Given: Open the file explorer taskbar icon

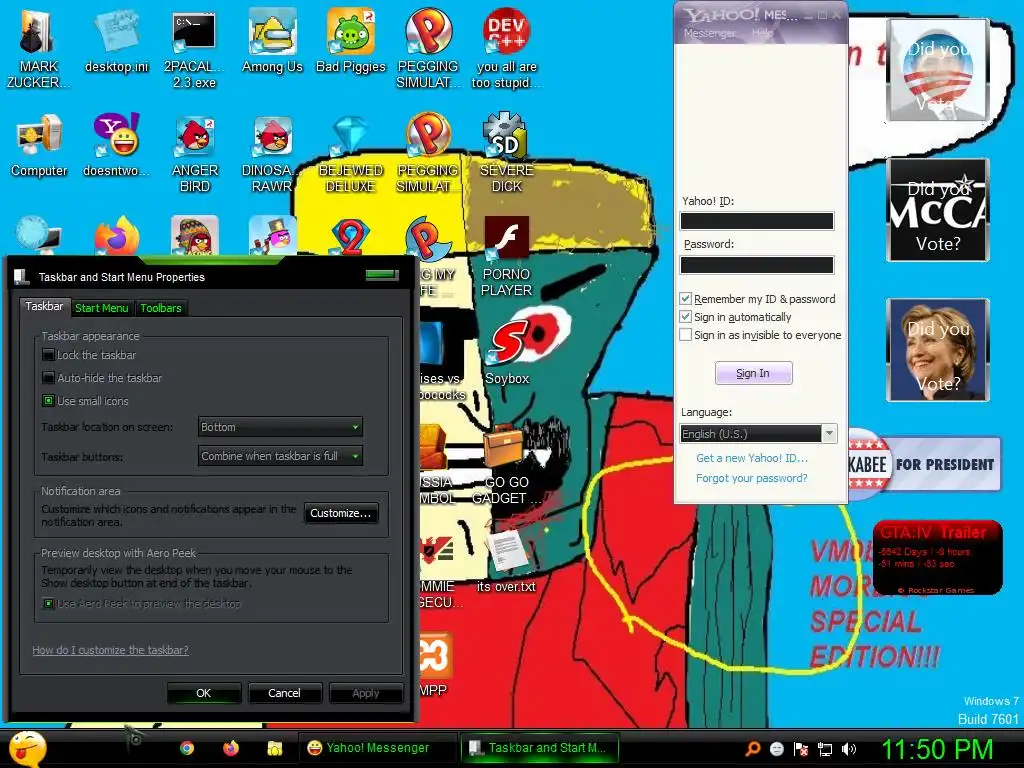Looking at the screenshot, I should (274, 748).
